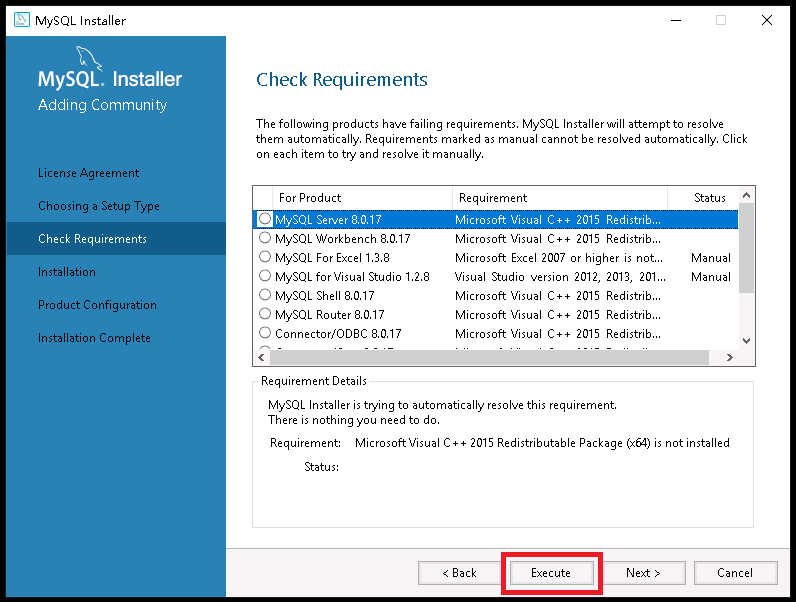Screen dimensions: 796x602
Task: Select the MySQL Shell 8.0.17 radio circle
Action: coord(265,294)
